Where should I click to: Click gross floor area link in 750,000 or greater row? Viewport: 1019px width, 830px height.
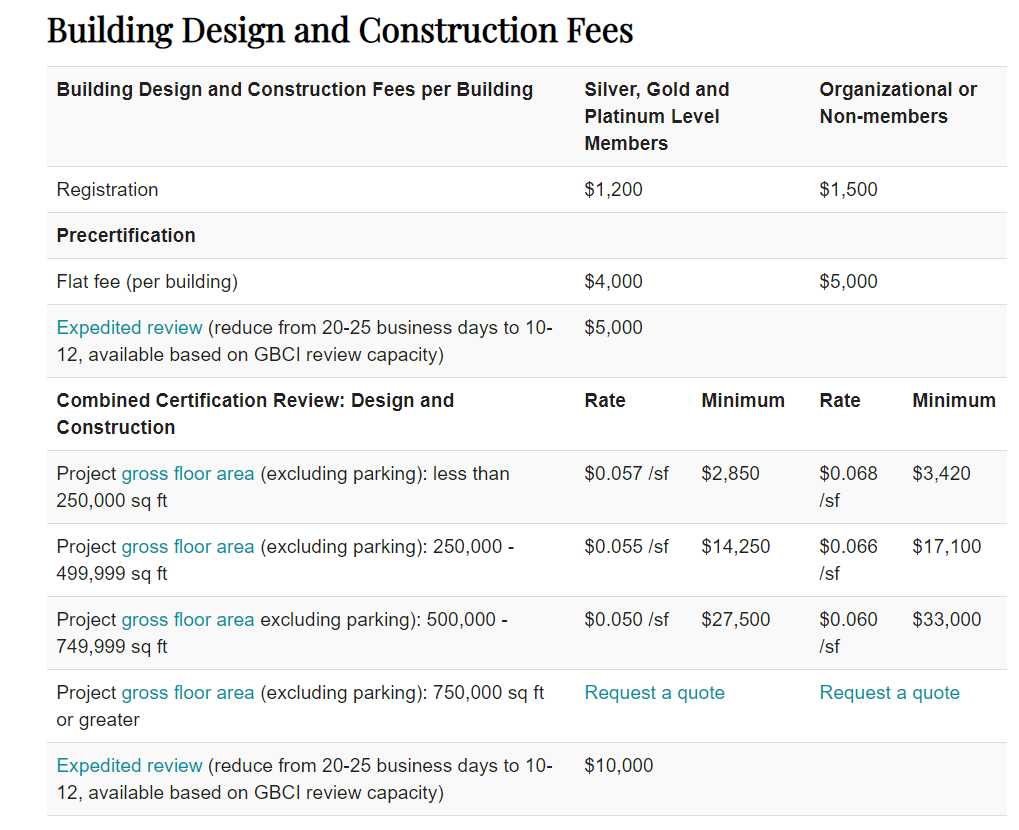[x=187, y=693]
